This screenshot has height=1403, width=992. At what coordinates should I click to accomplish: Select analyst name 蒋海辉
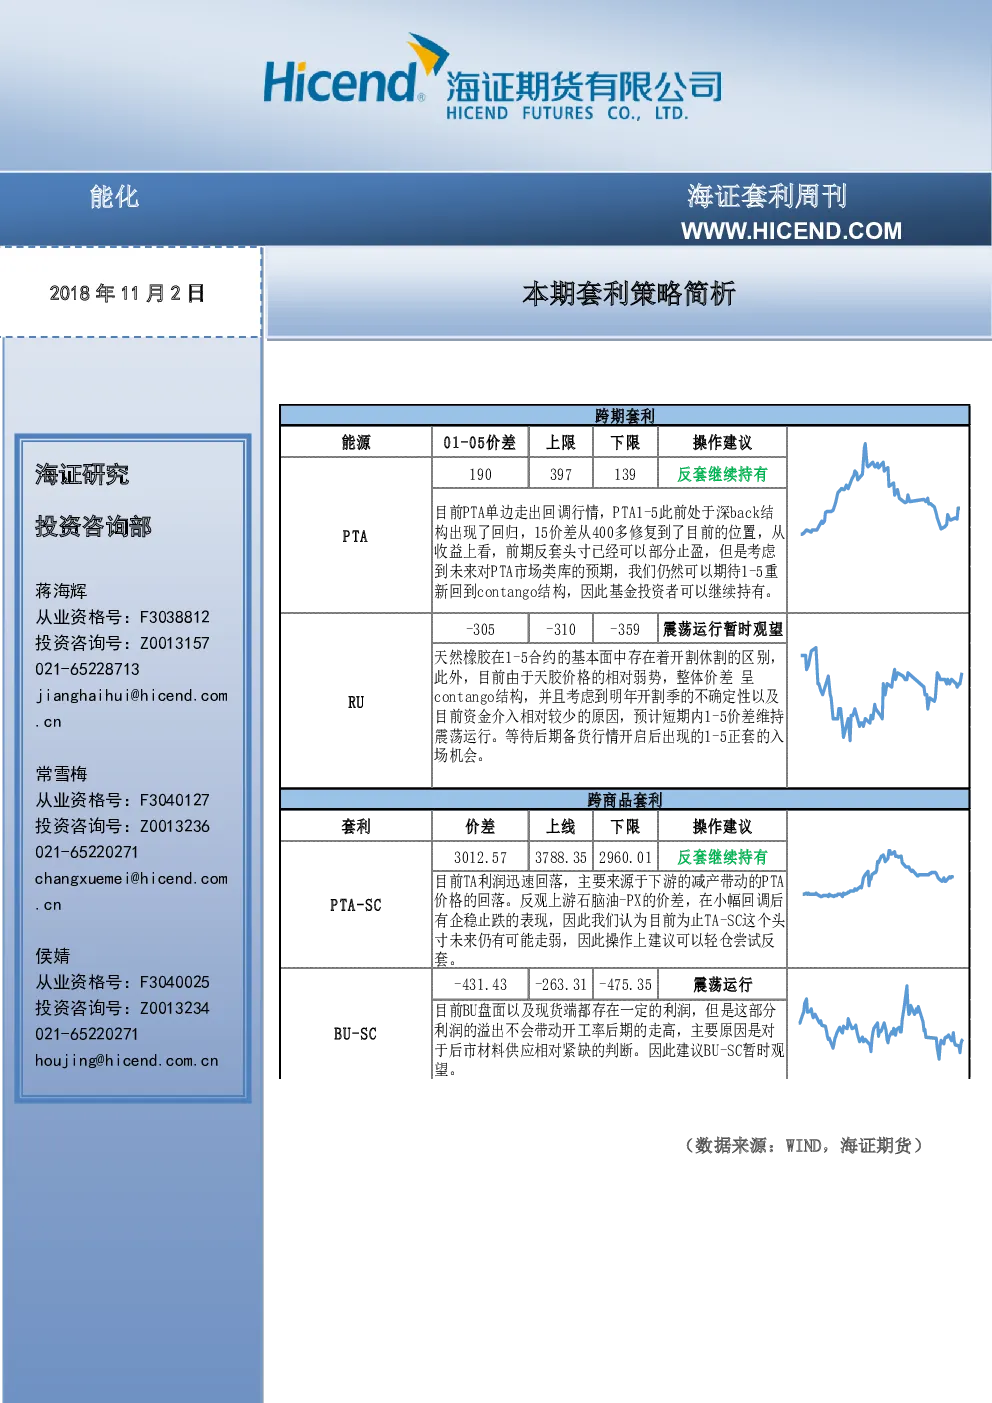click(x=61, y=591)
